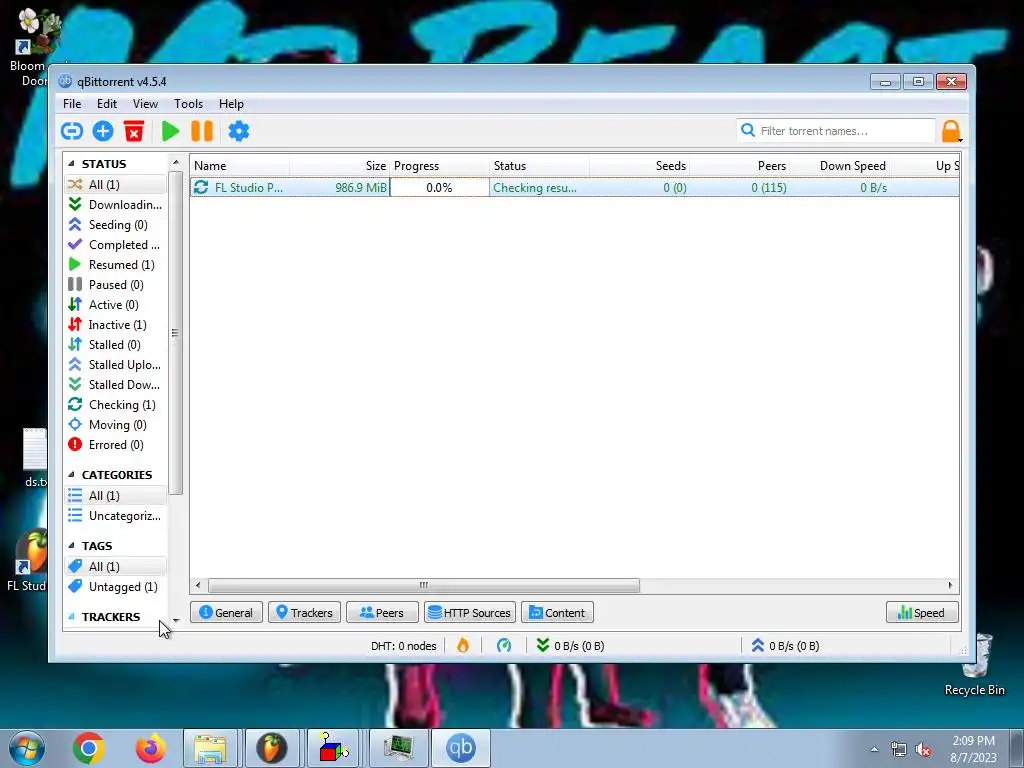Screen dimensions: 1024x768
Task: Select the Untagged (1) filter
Action: pos(116,587)
